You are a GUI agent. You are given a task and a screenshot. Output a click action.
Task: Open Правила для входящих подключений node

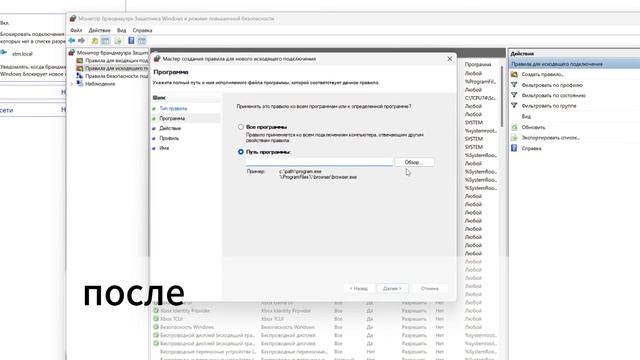[x=112, y=60]
